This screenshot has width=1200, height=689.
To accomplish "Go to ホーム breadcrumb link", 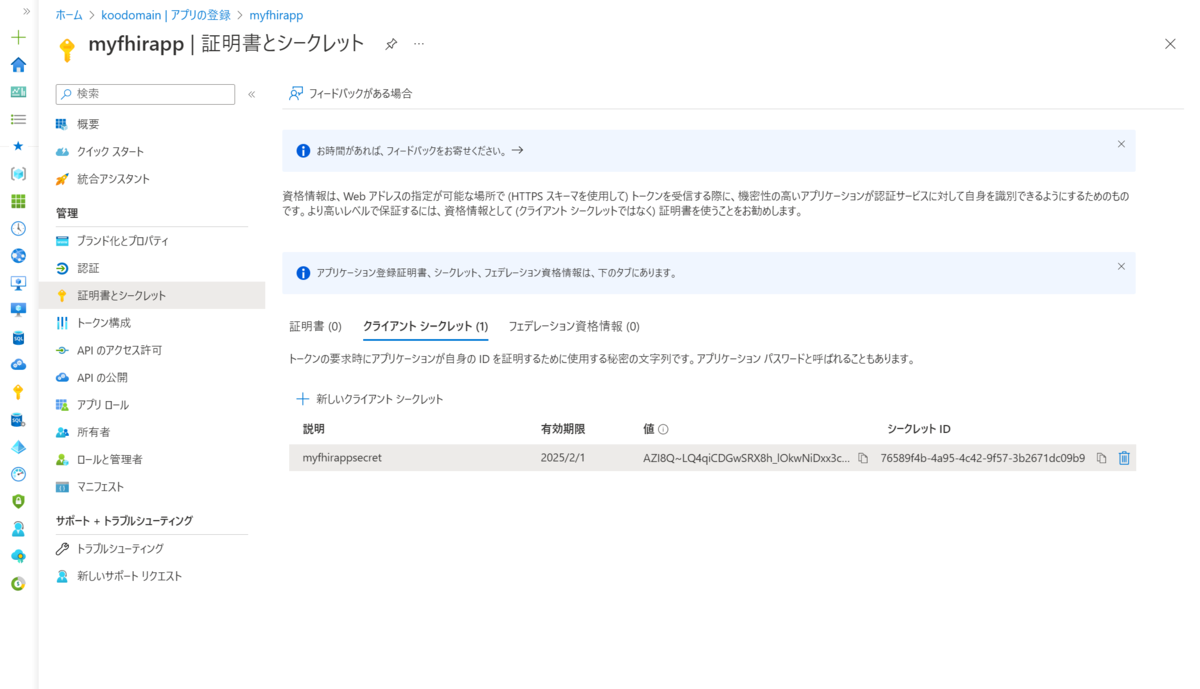I will [69, 15].
